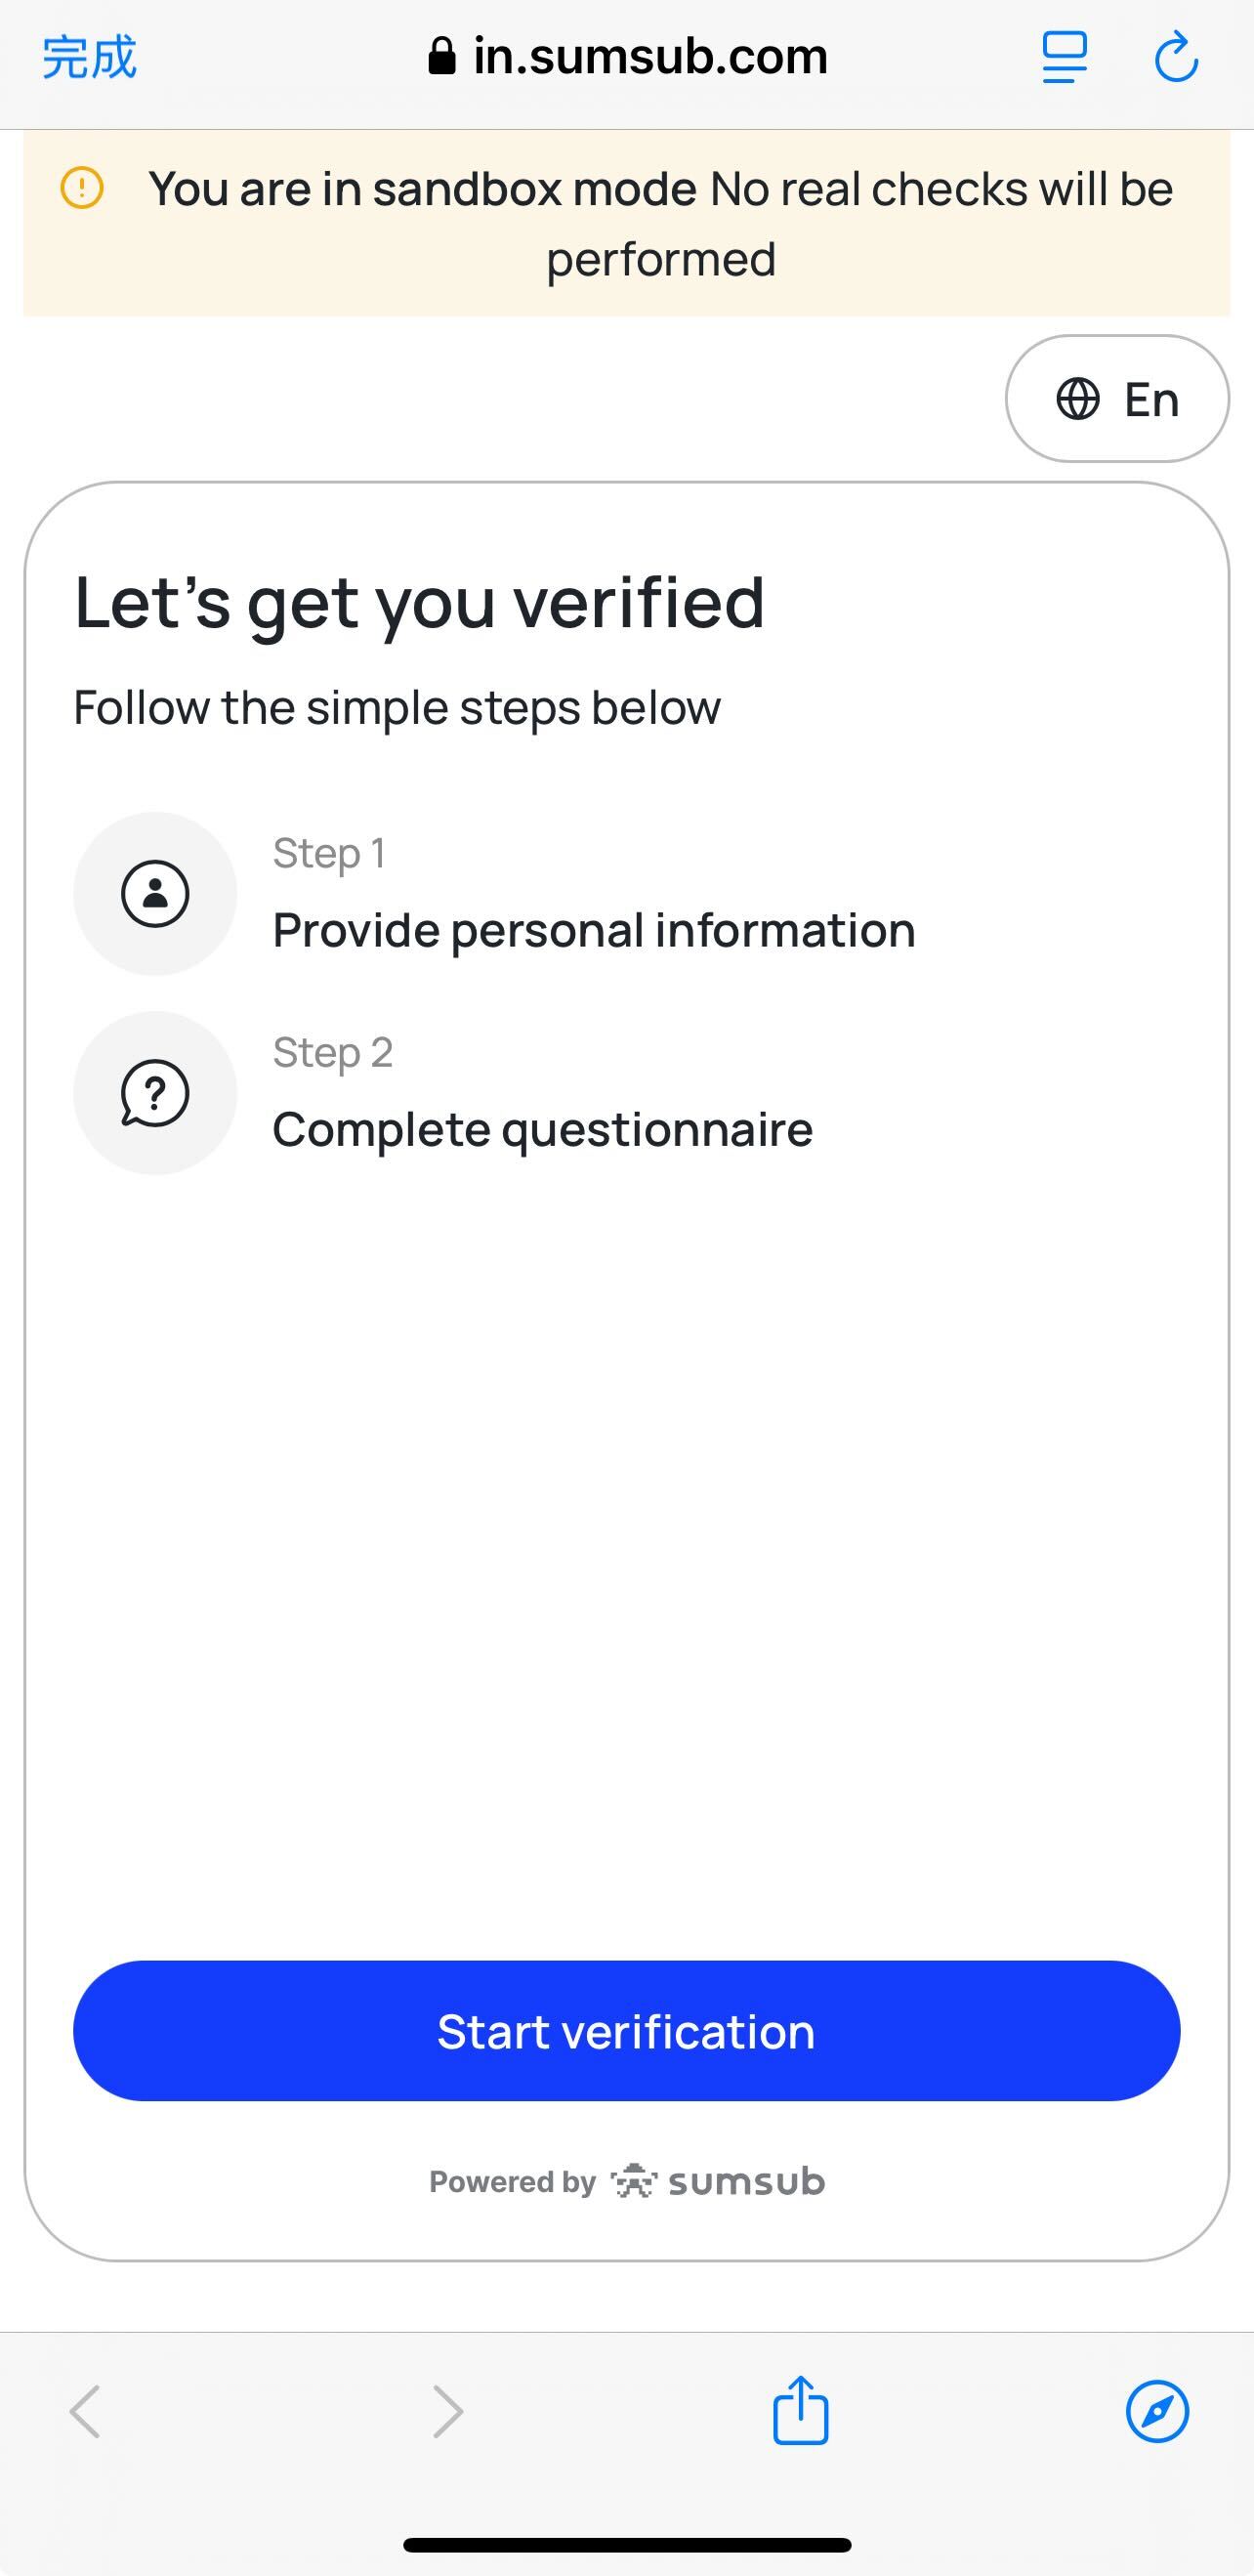Tap the Step 1 person icon
This screenshot has height=2576, width=1254.
(155, 893)
